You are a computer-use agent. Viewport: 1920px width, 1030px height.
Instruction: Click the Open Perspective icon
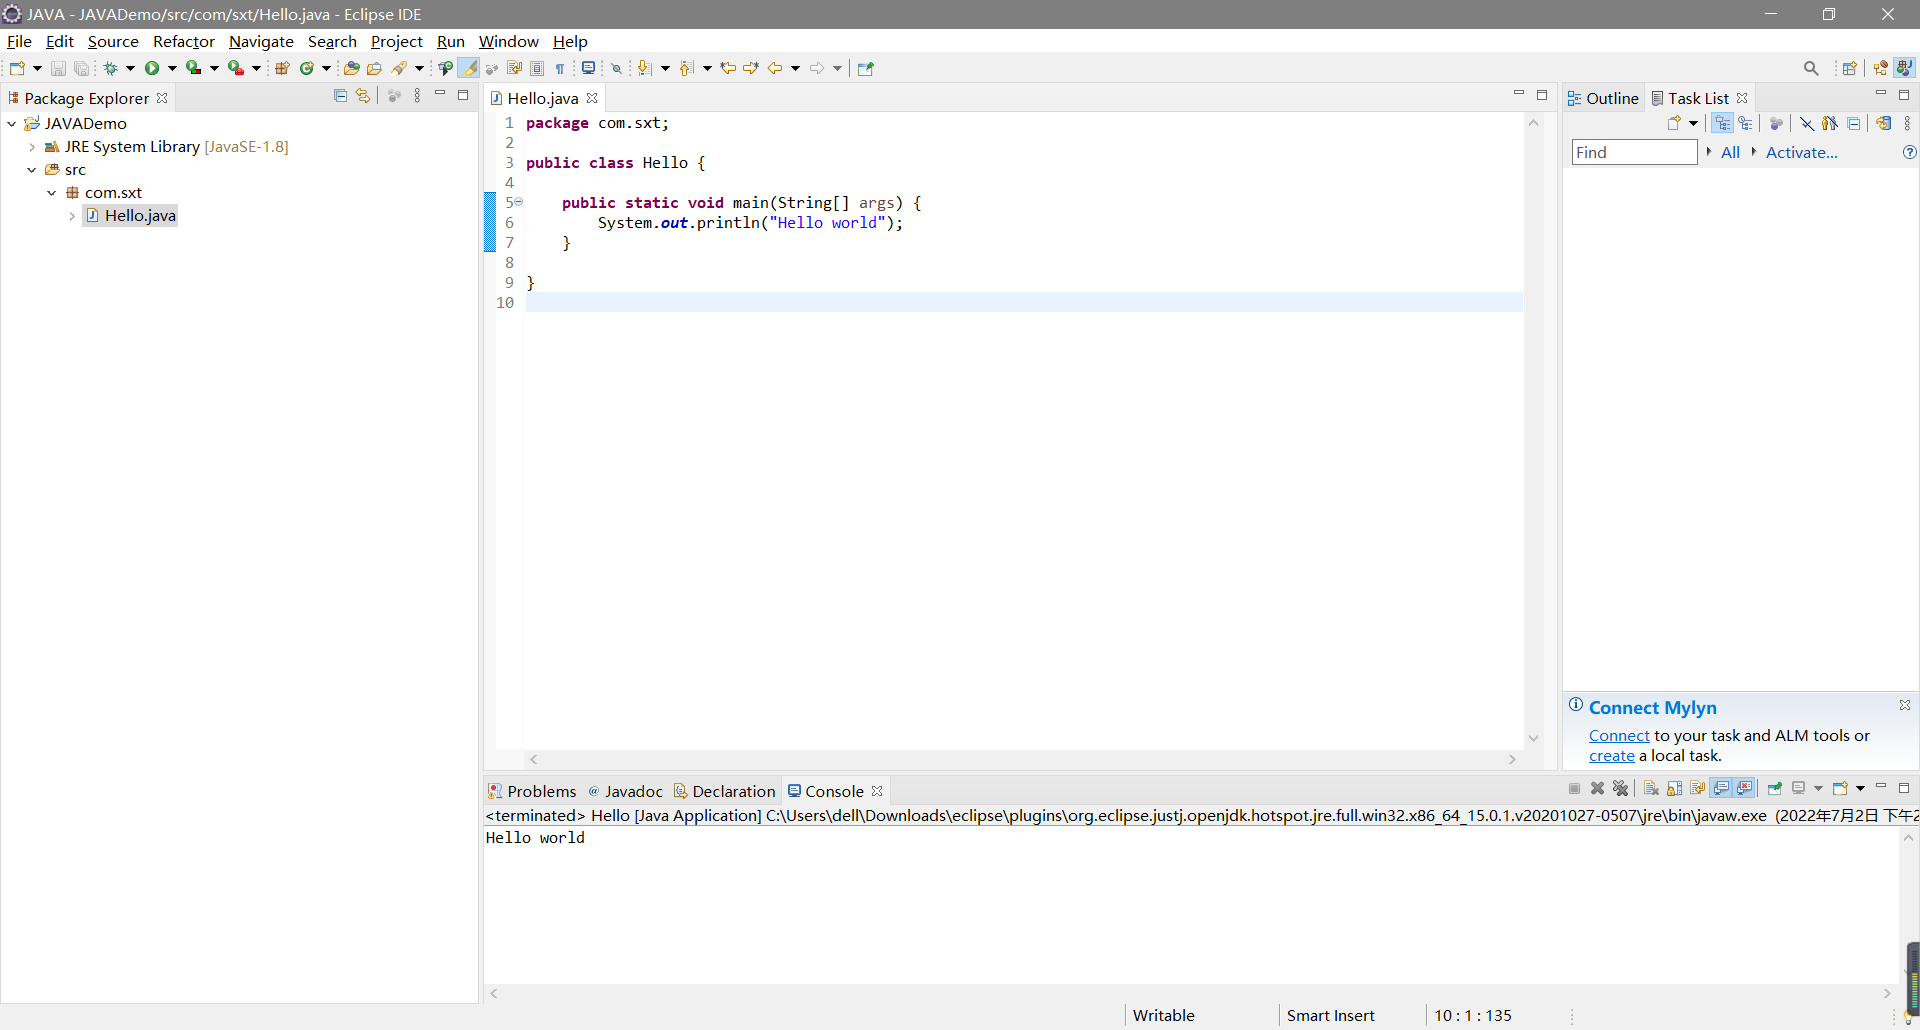coord(1850,68)
